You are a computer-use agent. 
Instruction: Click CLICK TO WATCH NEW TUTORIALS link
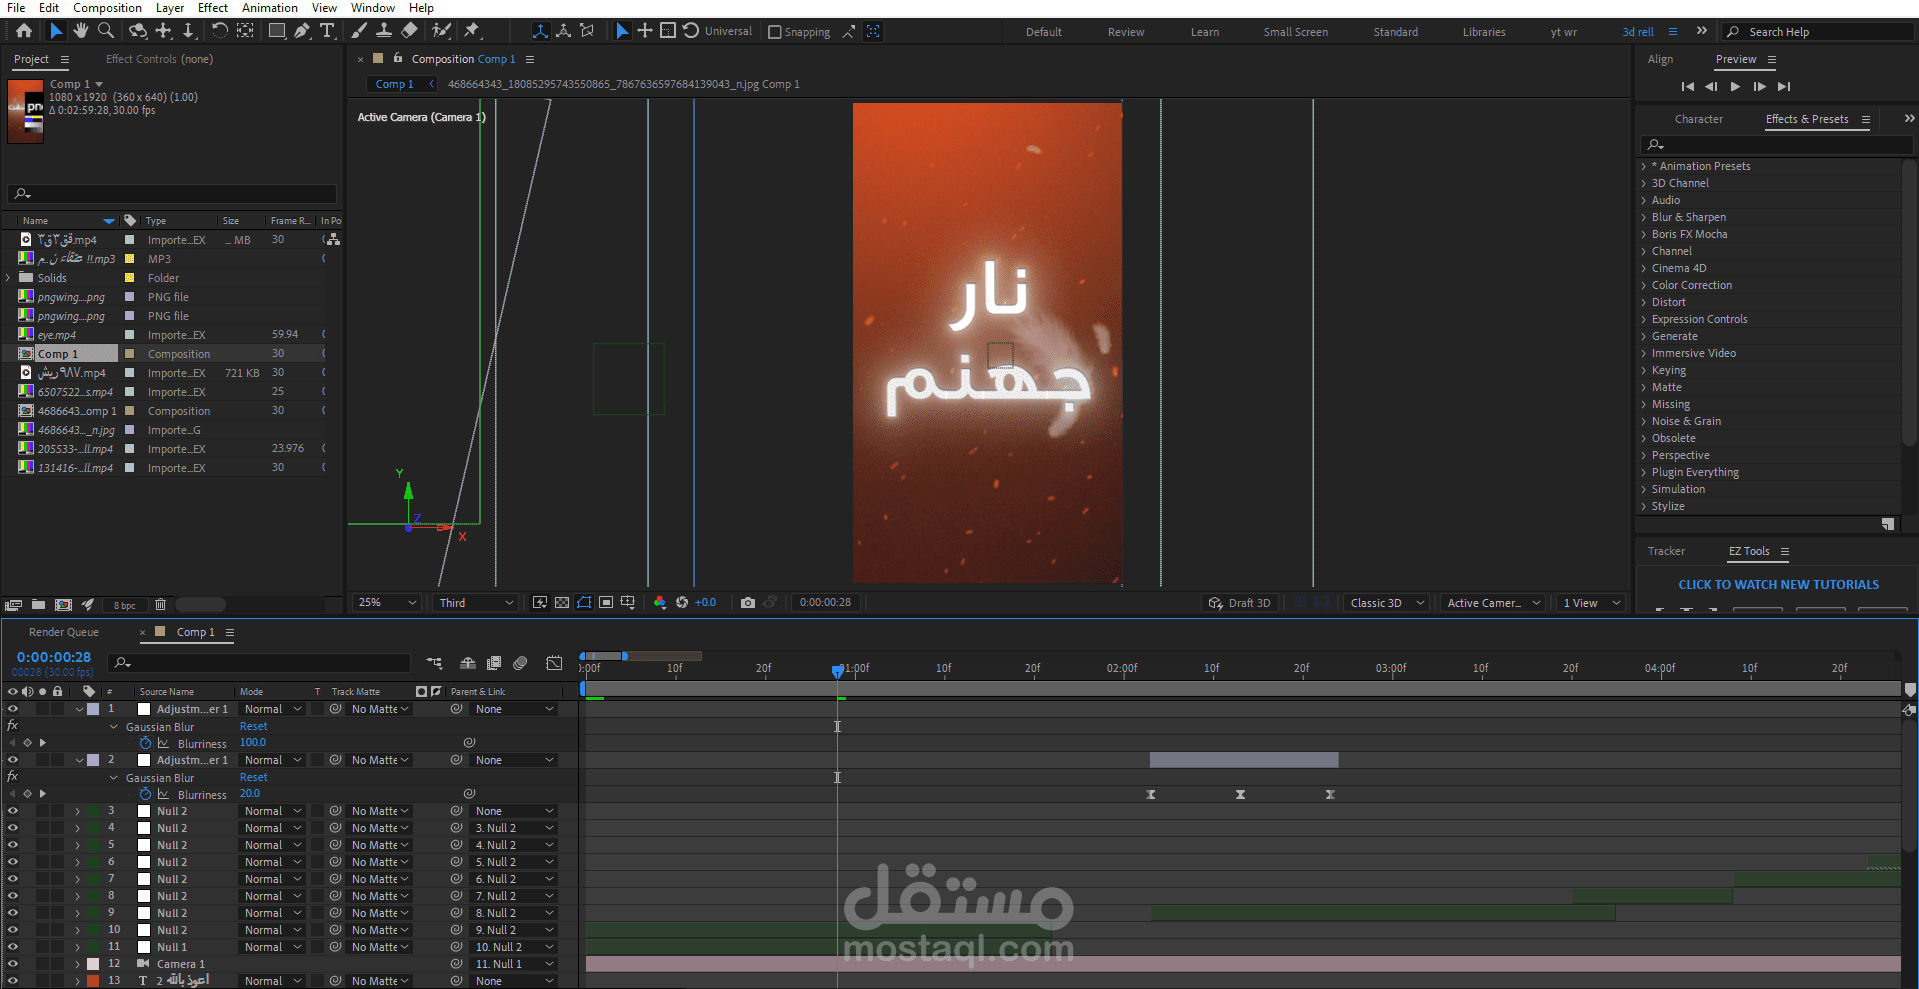pyautogui.click(x=1778, y=584)
